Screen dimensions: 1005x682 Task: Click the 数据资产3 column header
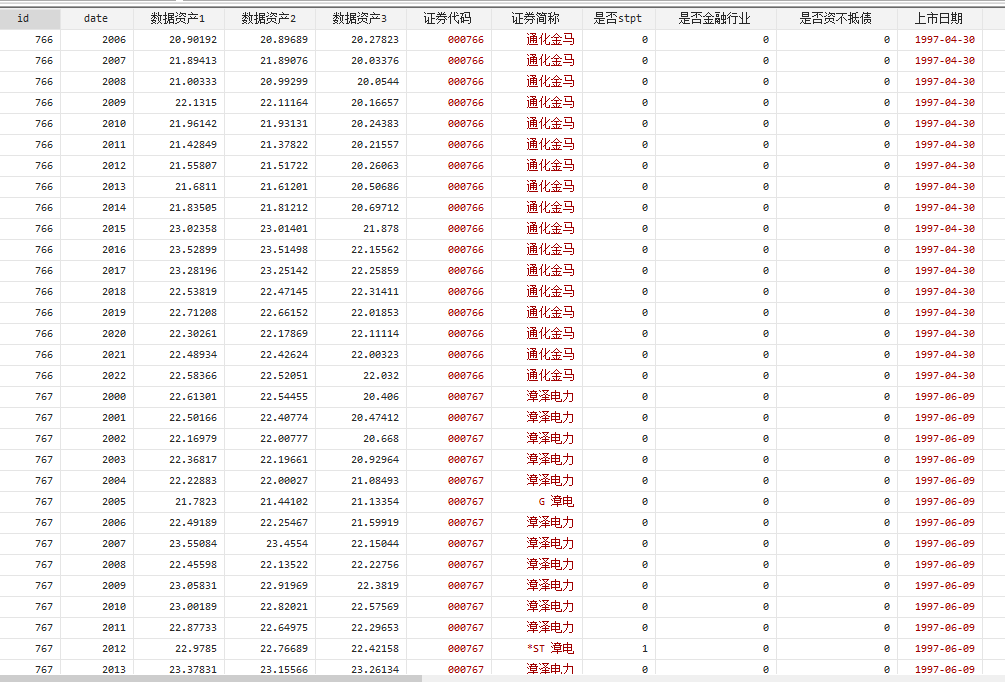tap(360, 18)
